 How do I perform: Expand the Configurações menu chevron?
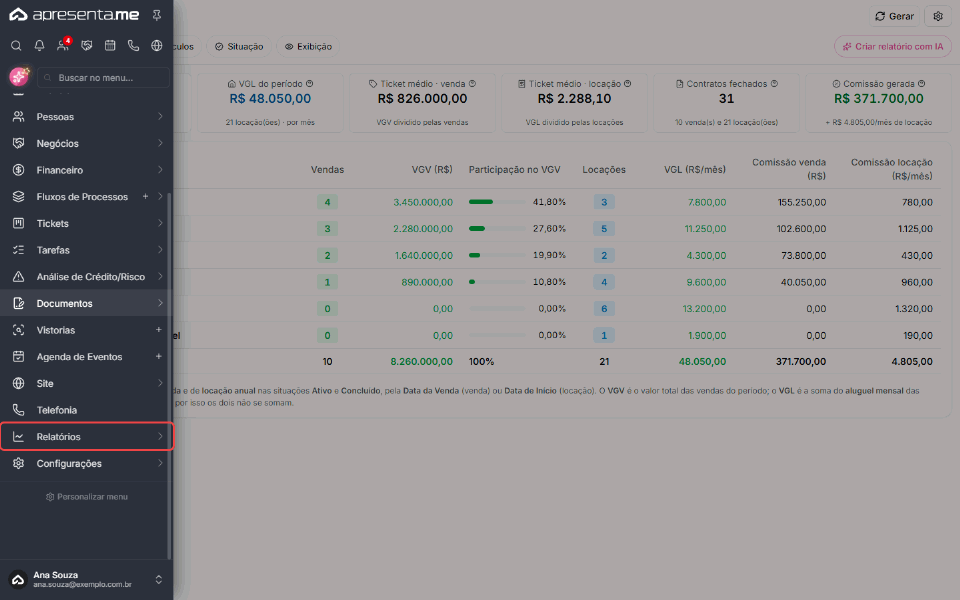click(x=160, y=463)
